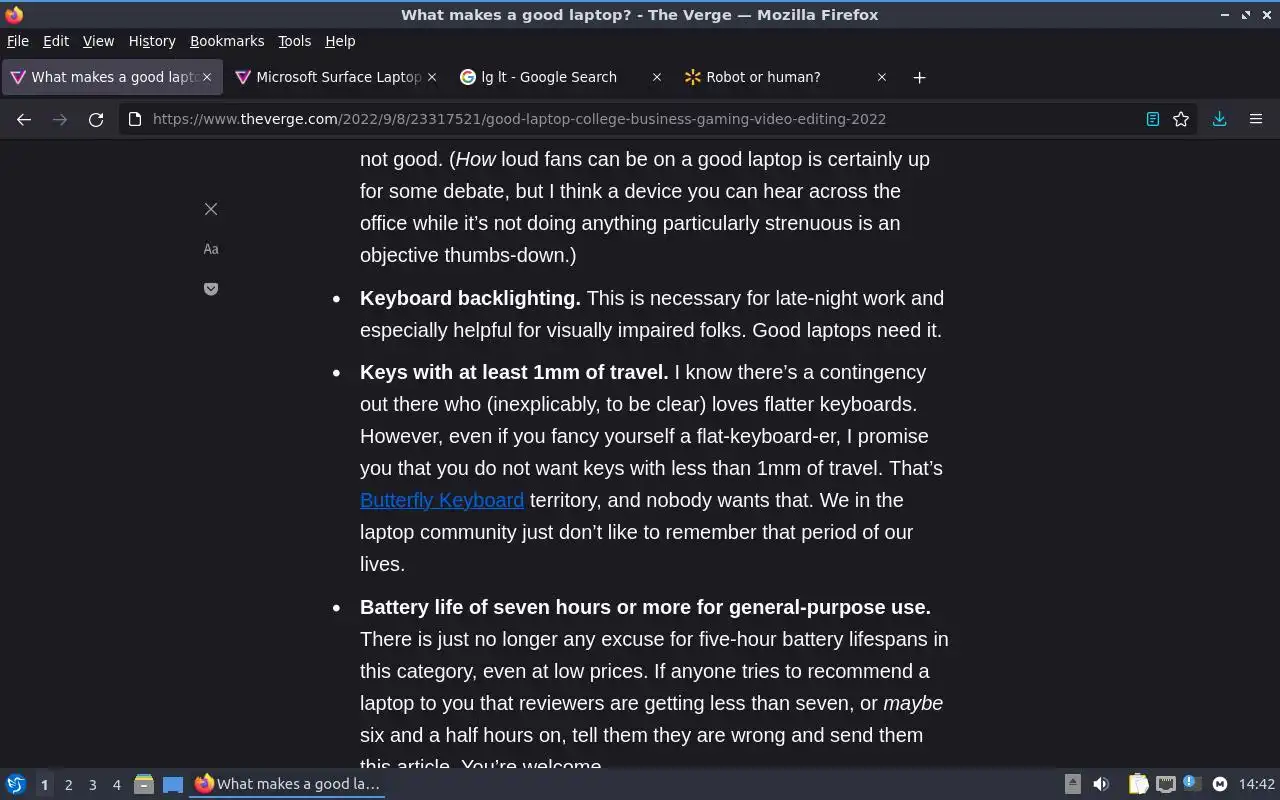Open the Edit menu
The image size is (1280, 800).
tap(56, 41)
